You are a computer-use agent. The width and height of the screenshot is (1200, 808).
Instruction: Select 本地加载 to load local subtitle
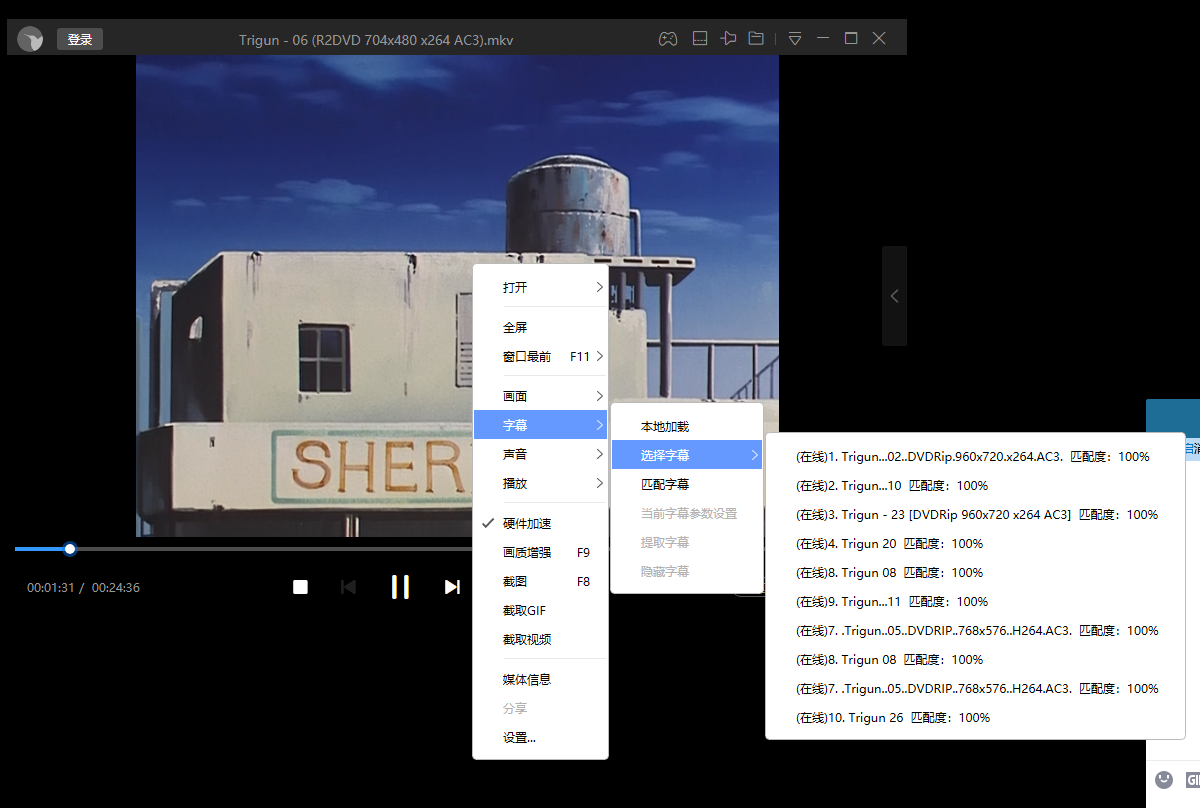[665, 426]
